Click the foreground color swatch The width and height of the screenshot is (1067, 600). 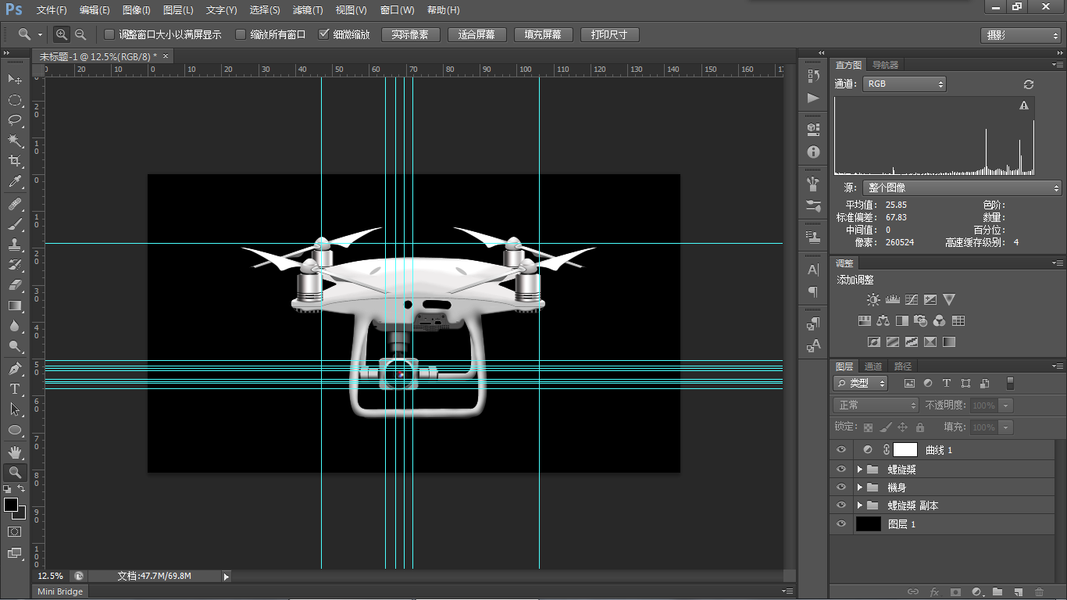tap(10, 505)
